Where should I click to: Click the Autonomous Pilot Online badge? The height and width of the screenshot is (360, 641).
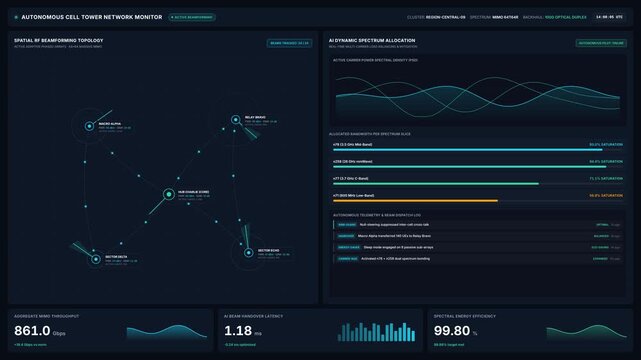click(x=601, y=43)
